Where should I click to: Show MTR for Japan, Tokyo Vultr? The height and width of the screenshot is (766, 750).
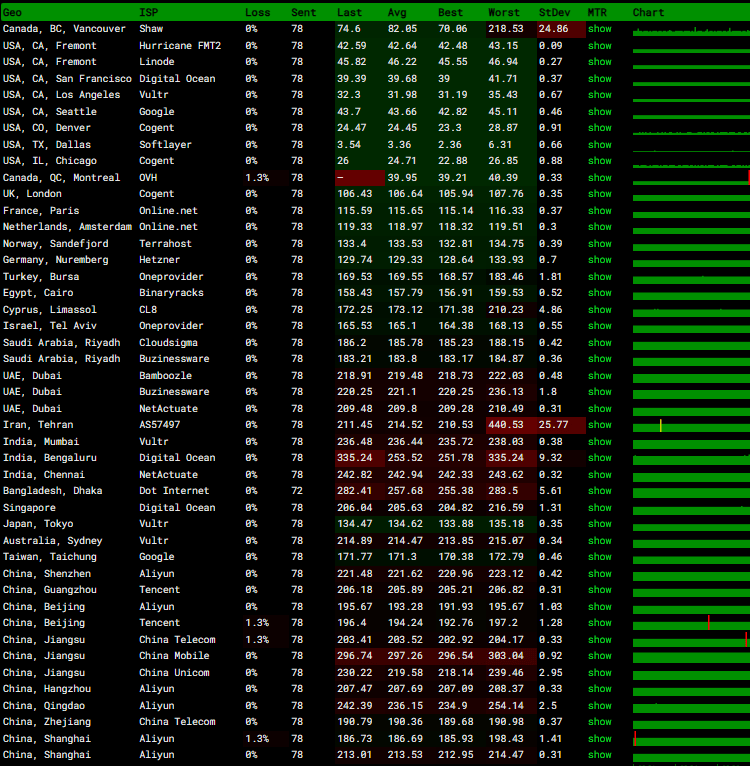(600, 524)
